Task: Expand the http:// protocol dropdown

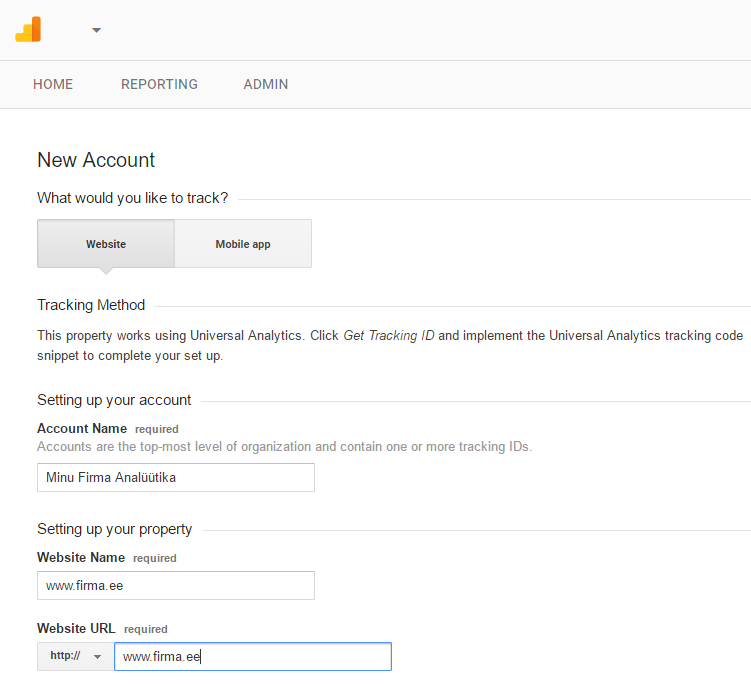Action: (x=76, y=656)
